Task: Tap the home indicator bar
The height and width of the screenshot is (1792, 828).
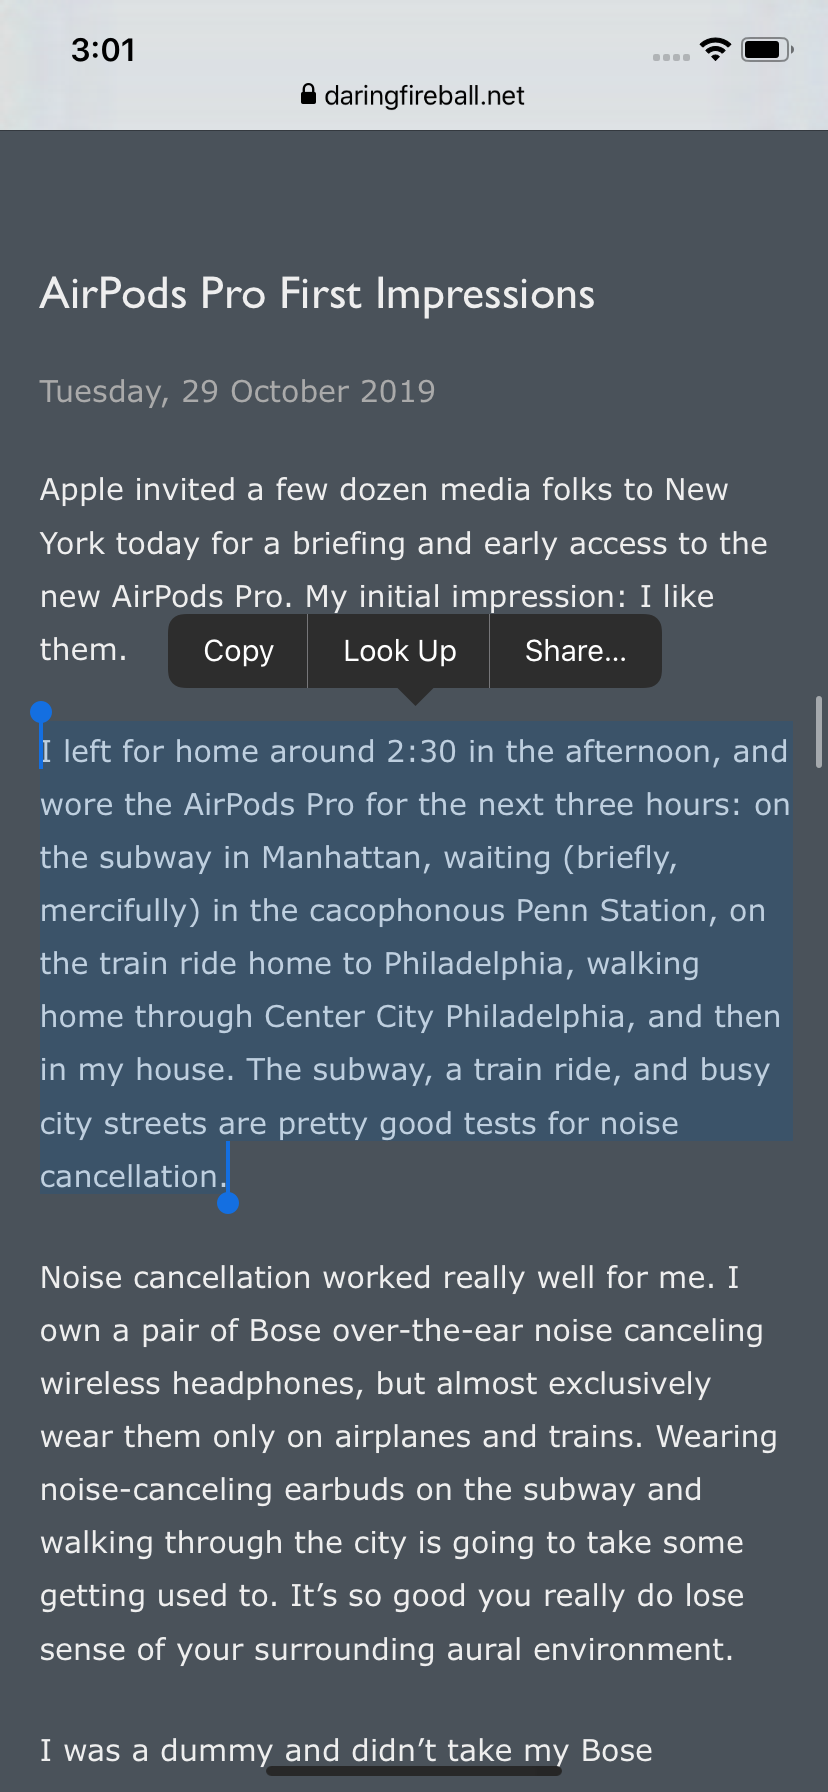Action: coord(414,1771)
